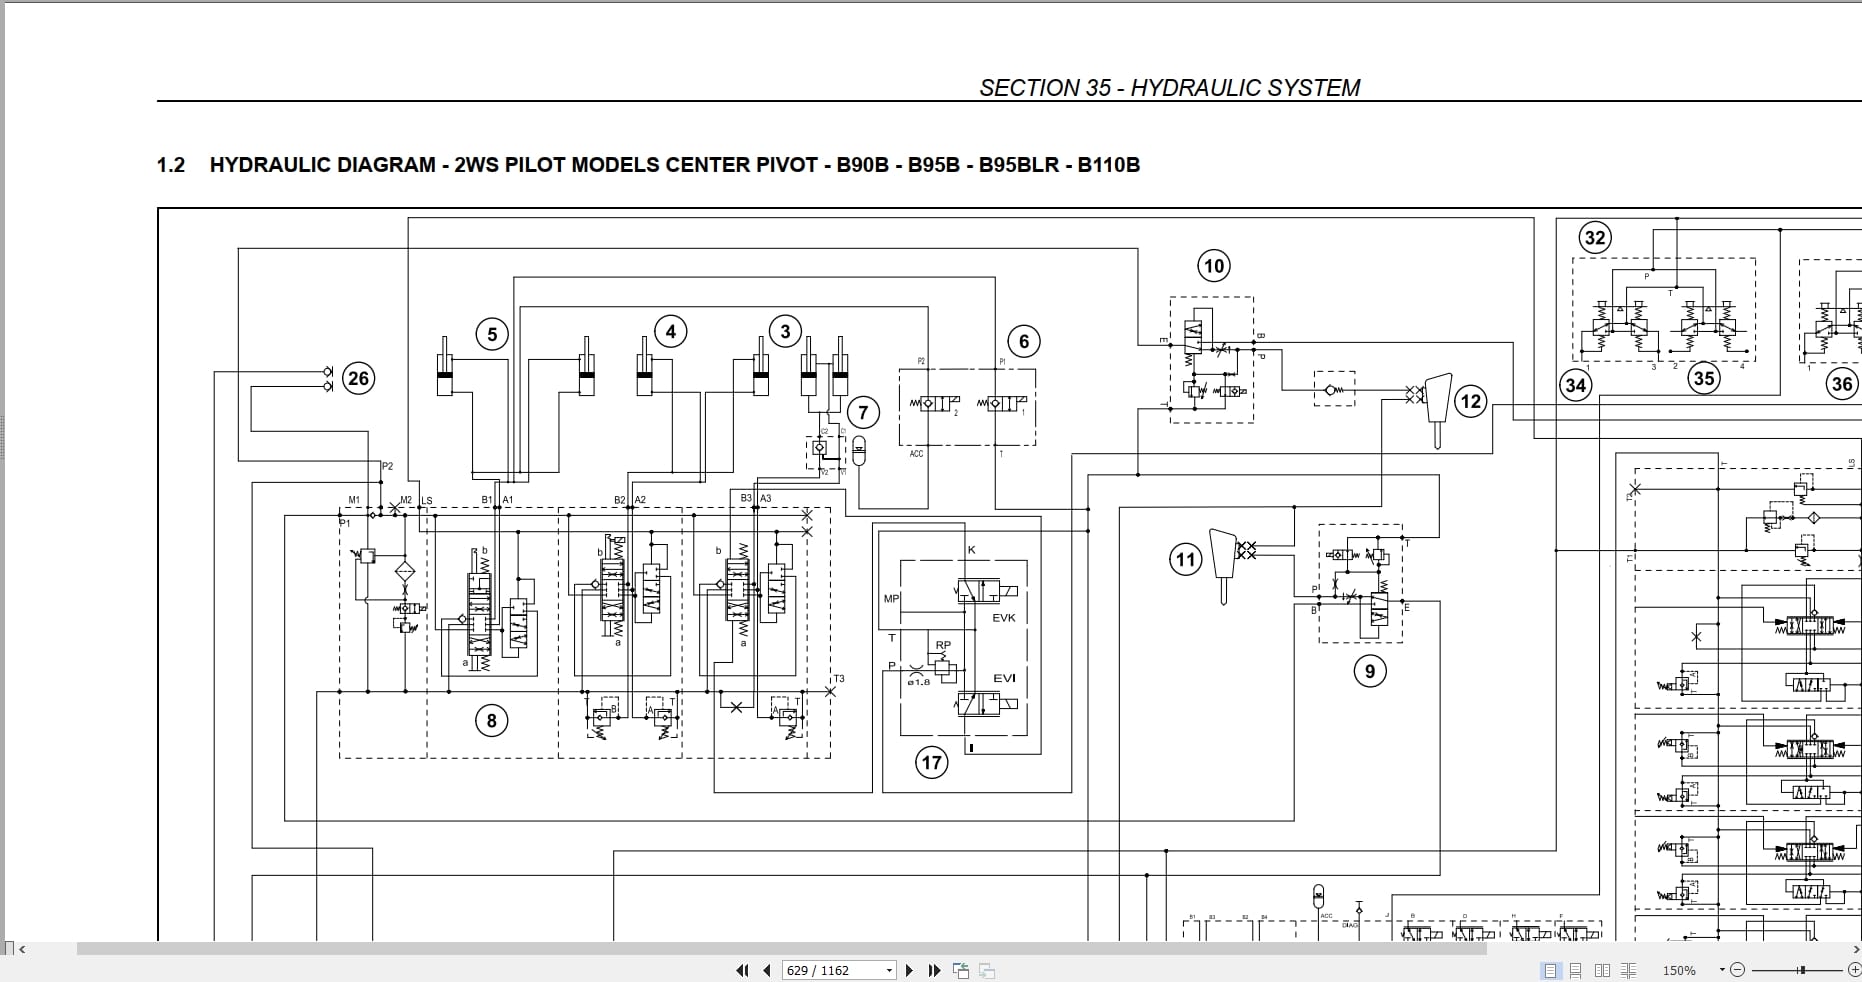Image resolution: width=1862 pixels, height=982 pixels.
Task: Click the EVI valve label
Action: 1004,678
